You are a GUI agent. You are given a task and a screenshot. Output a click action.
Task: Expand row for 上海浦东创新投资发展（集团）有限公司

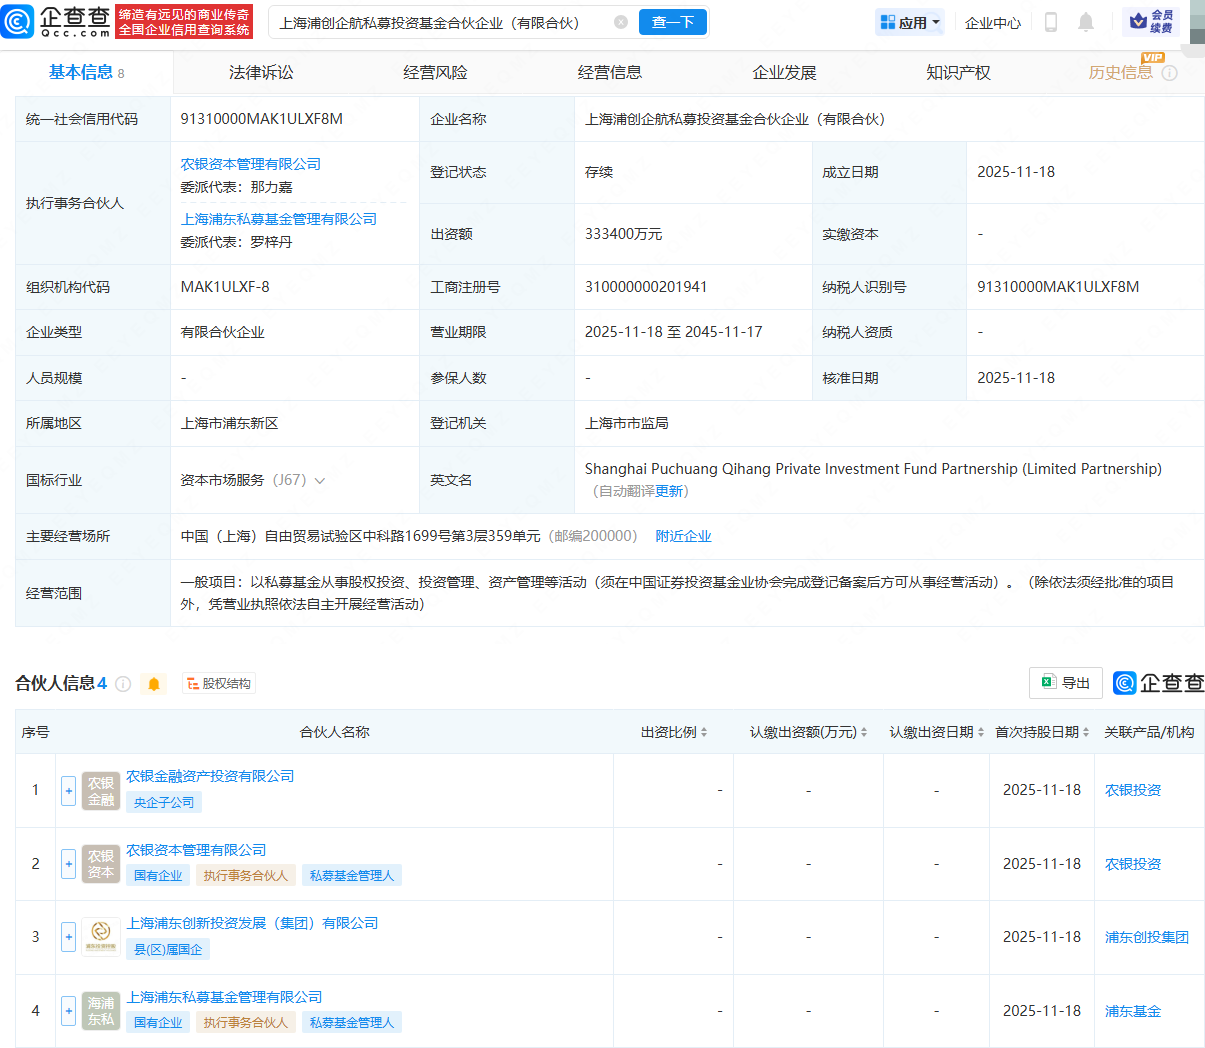[x=68, y=938]
